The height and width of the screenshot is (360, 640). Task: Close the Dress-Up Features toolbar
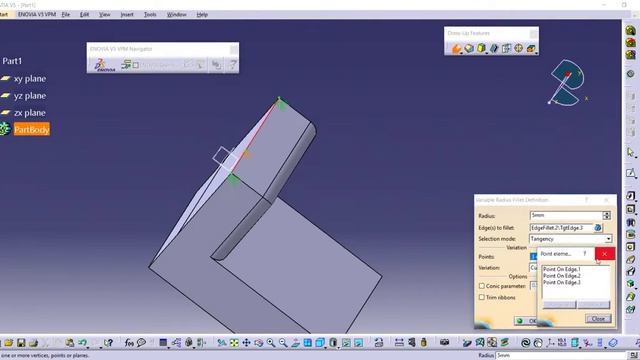[533, 33]
